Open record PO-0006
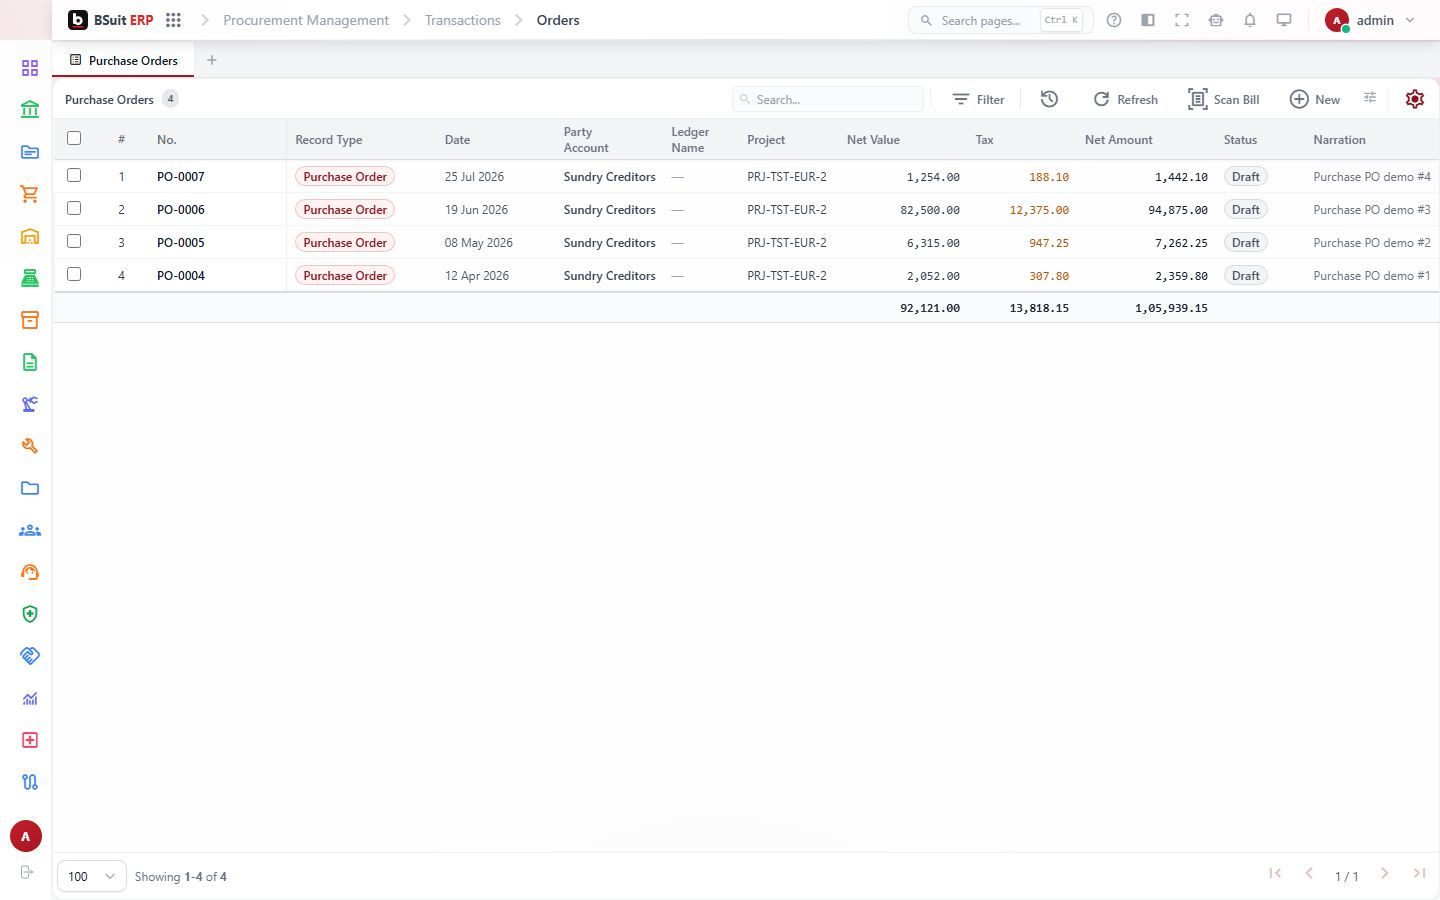This screenshot has width=1440, height=900. click(181, 209)
